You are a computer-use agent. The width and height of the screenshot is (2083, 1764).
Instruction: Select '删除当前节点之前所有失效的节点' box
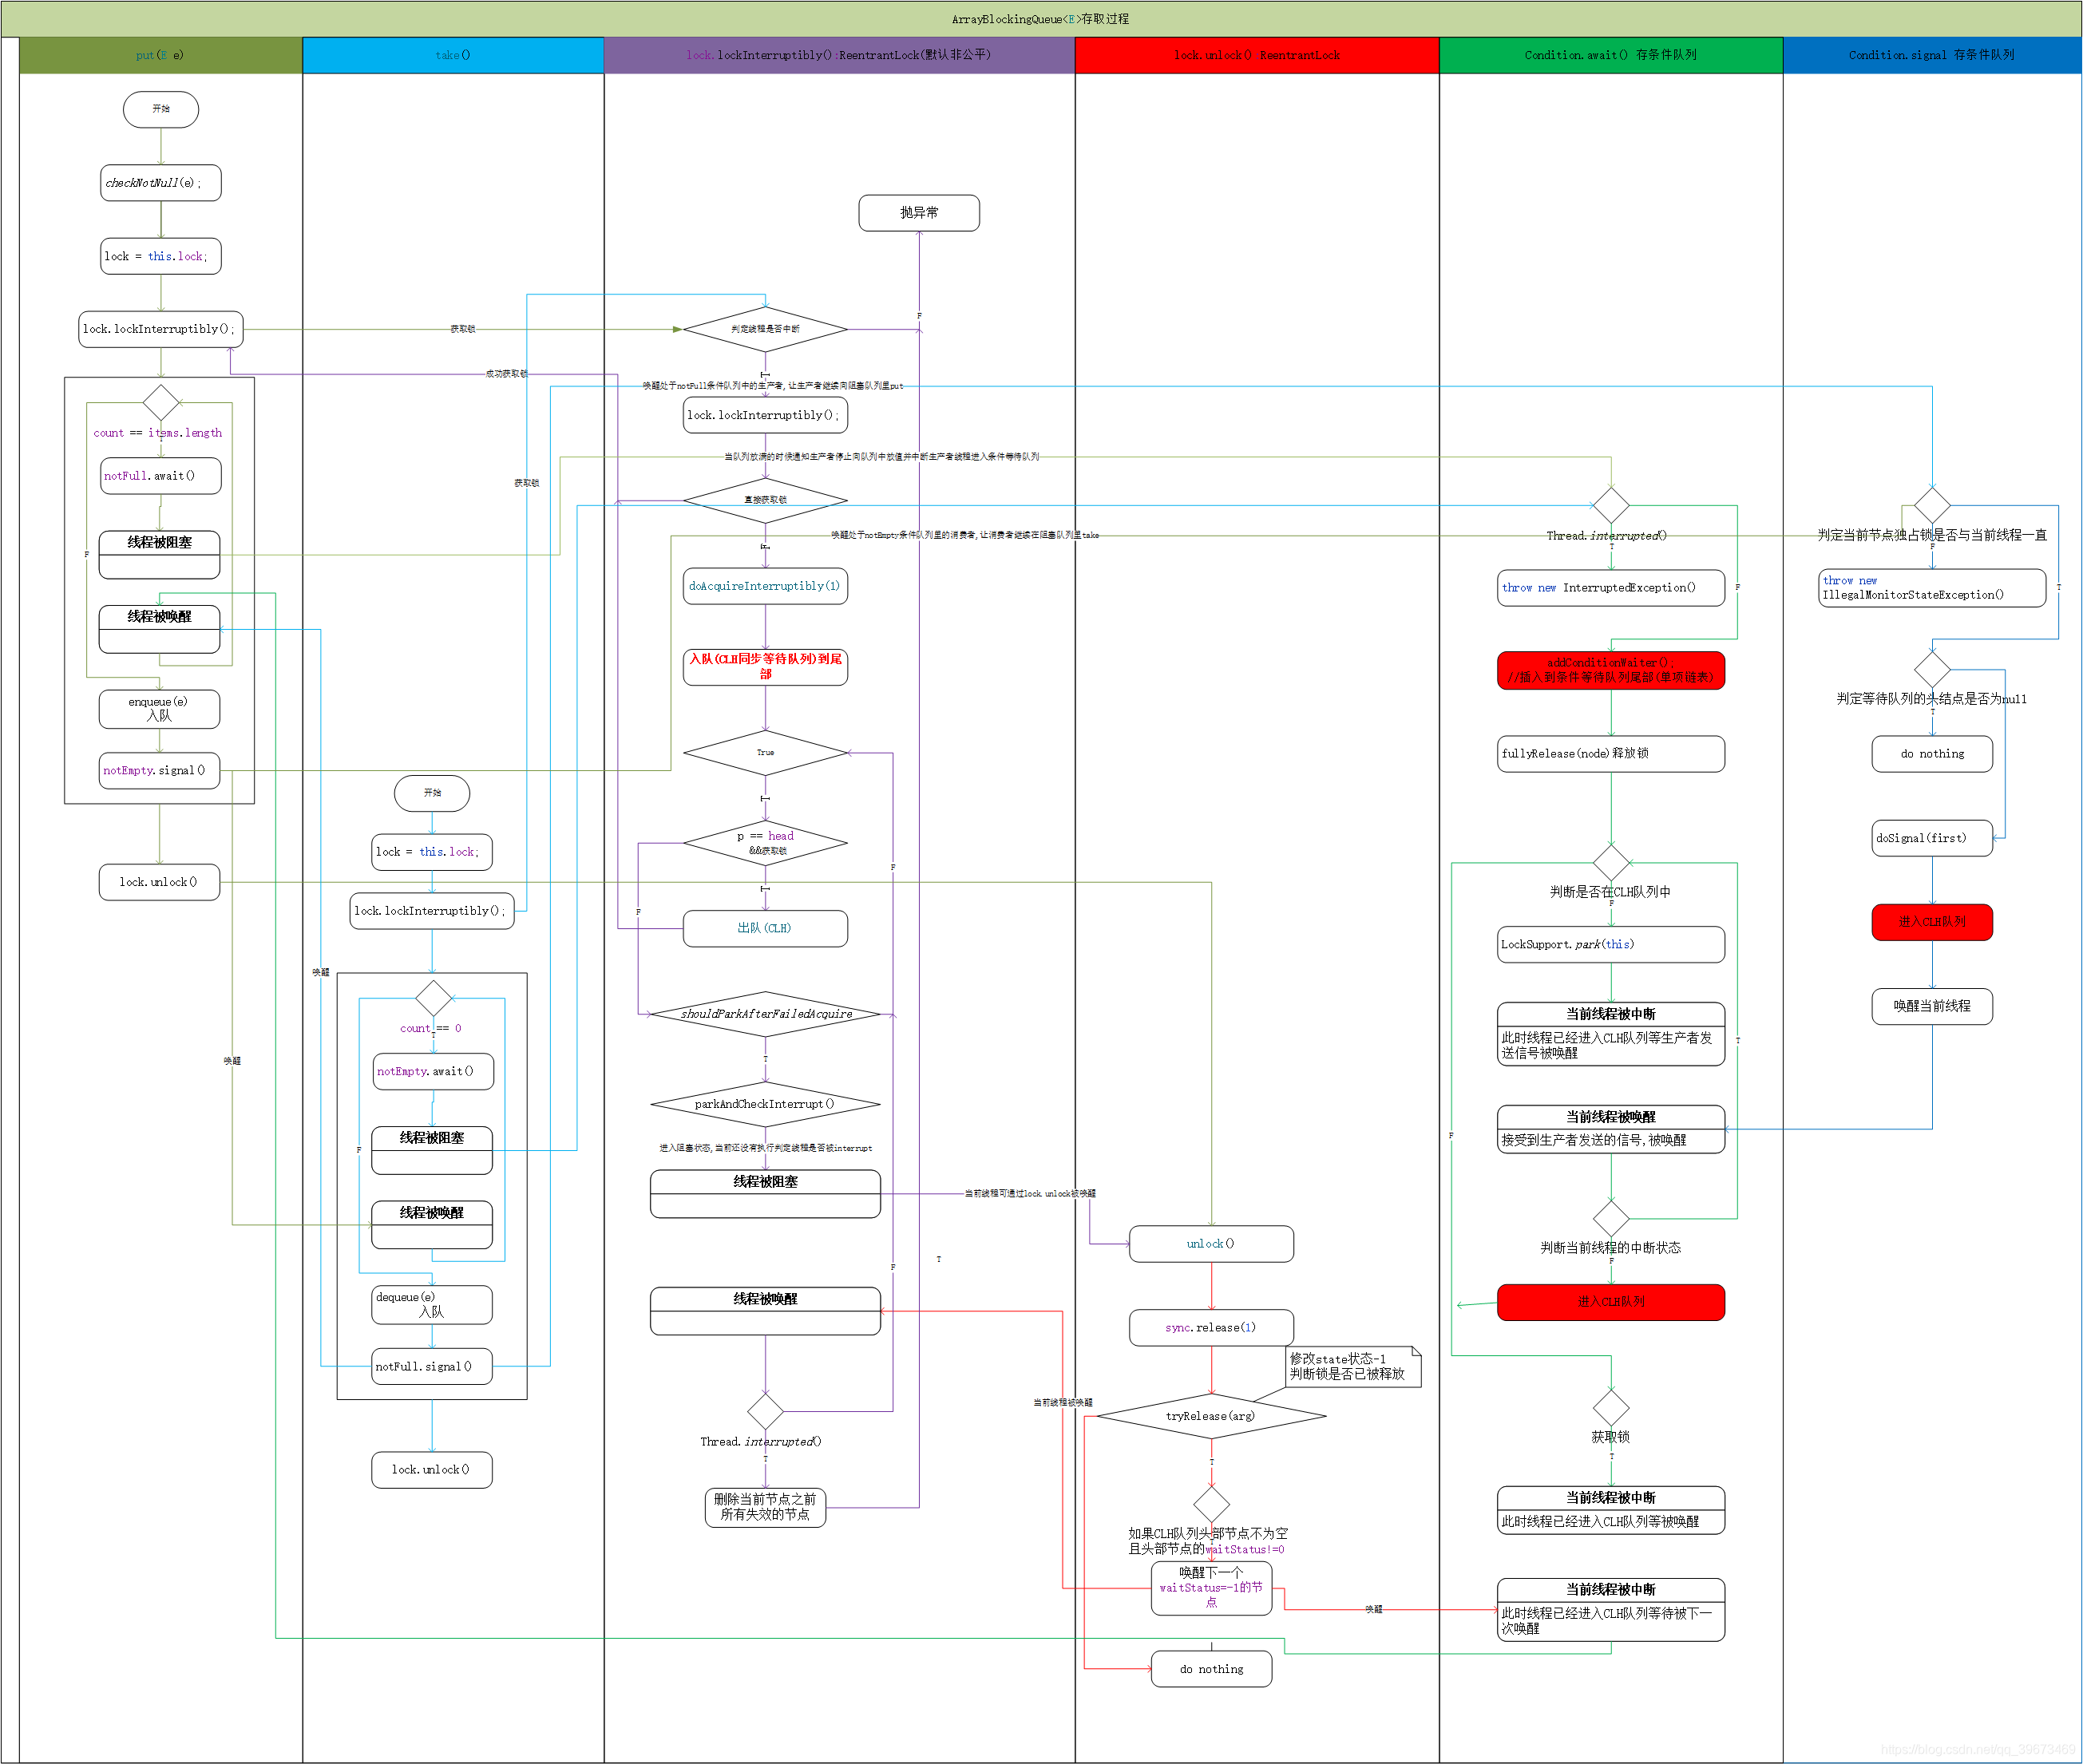click(x=765, y=1507)
